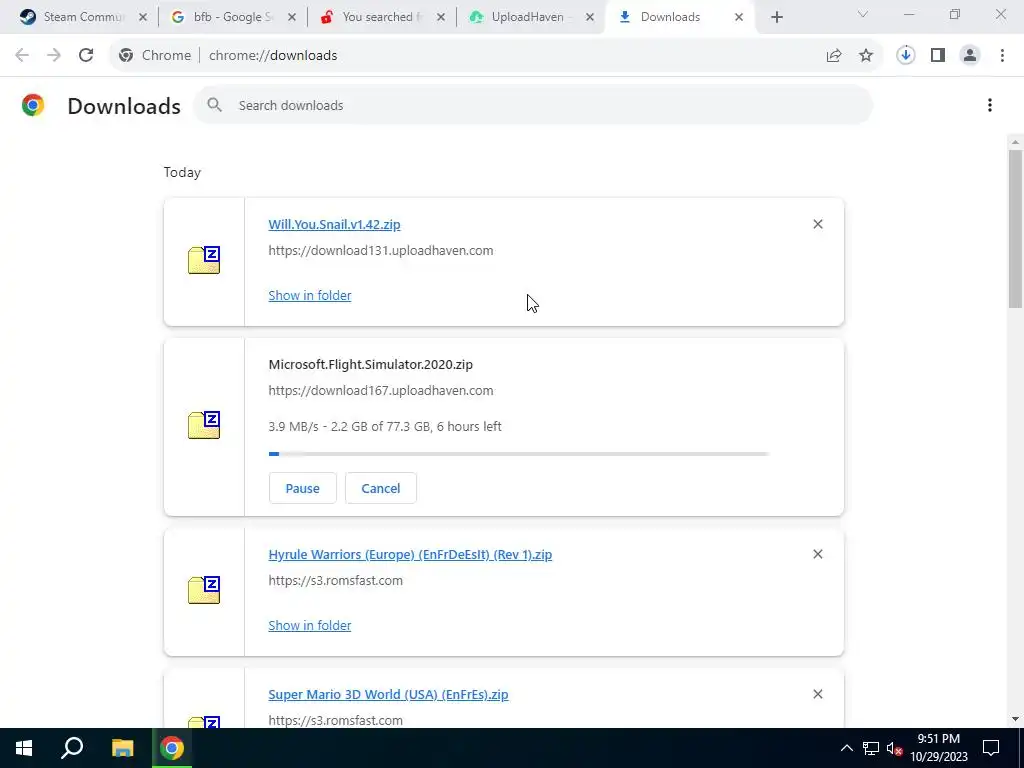Click the search magnifier icon

pos(214,105)
